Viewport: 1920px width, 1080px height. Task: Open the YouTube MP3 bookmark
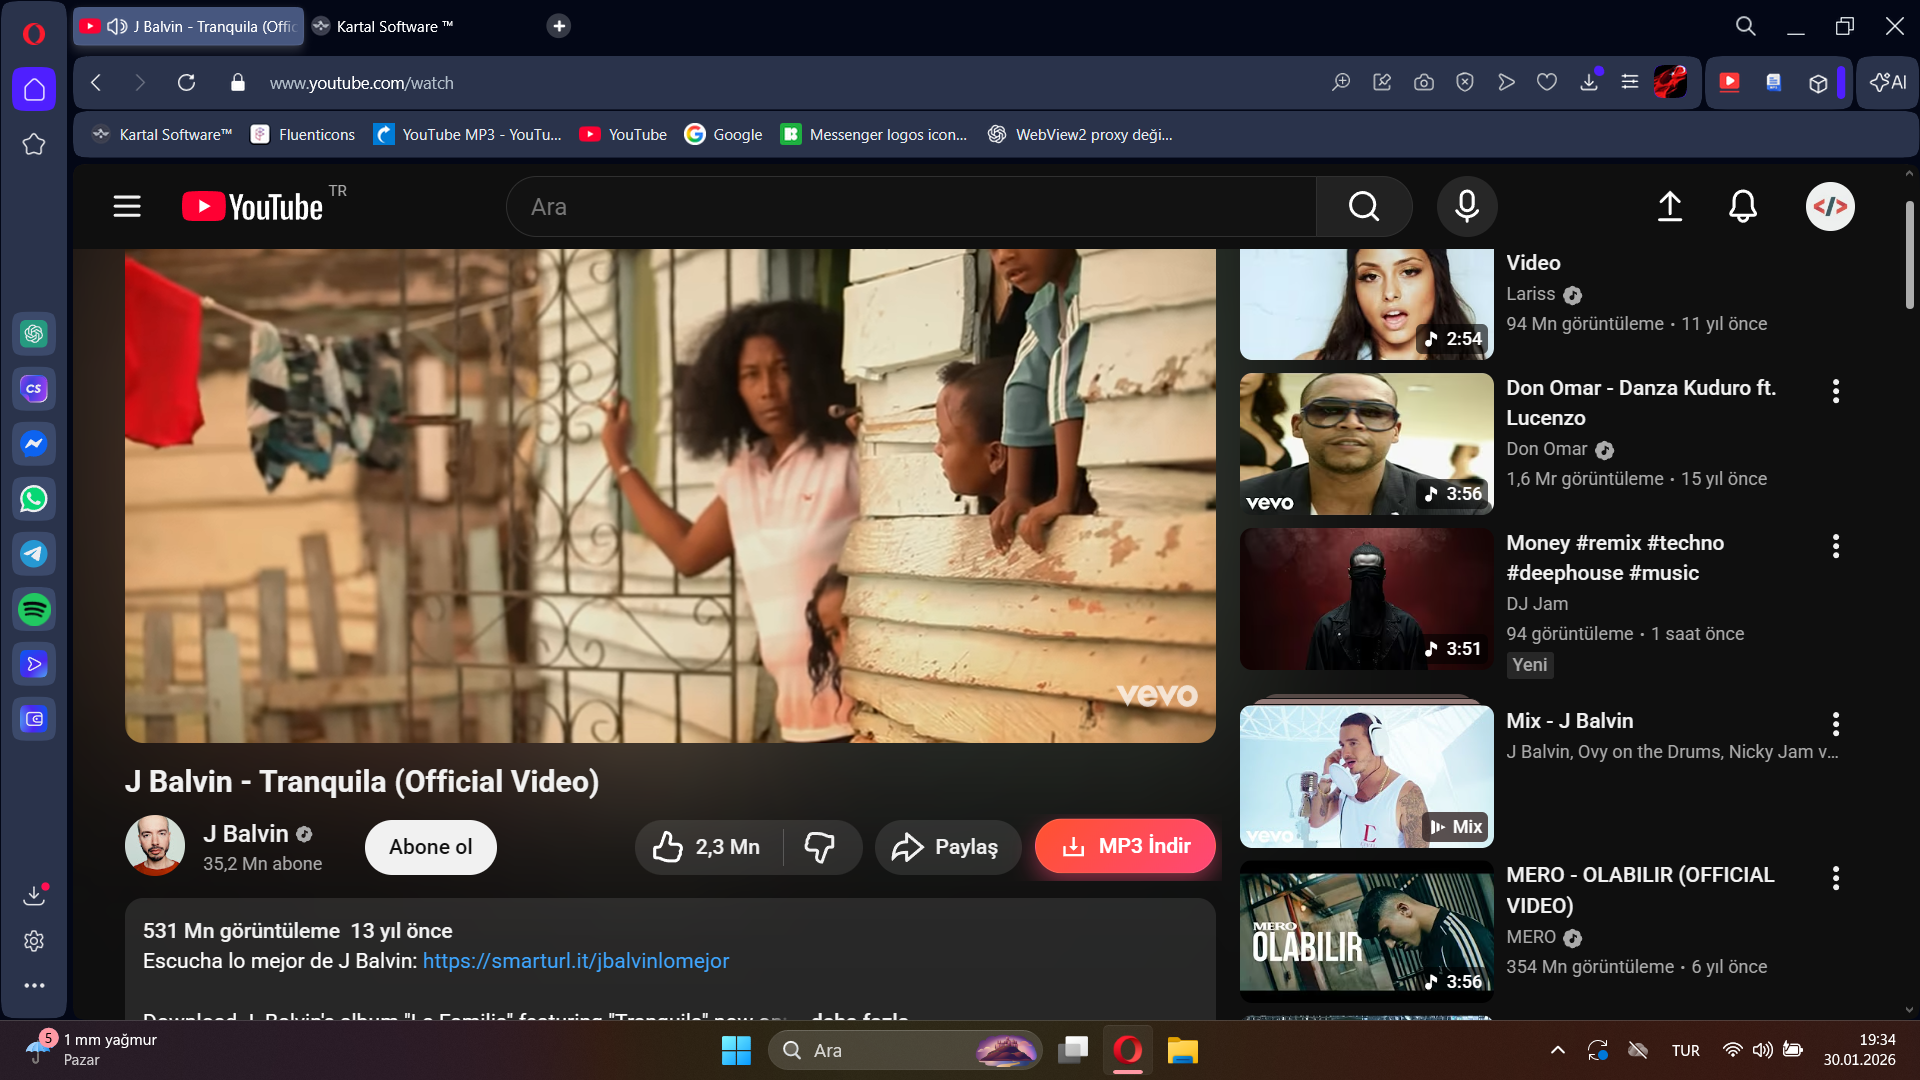pyautogui.click(x=468, y=134)
